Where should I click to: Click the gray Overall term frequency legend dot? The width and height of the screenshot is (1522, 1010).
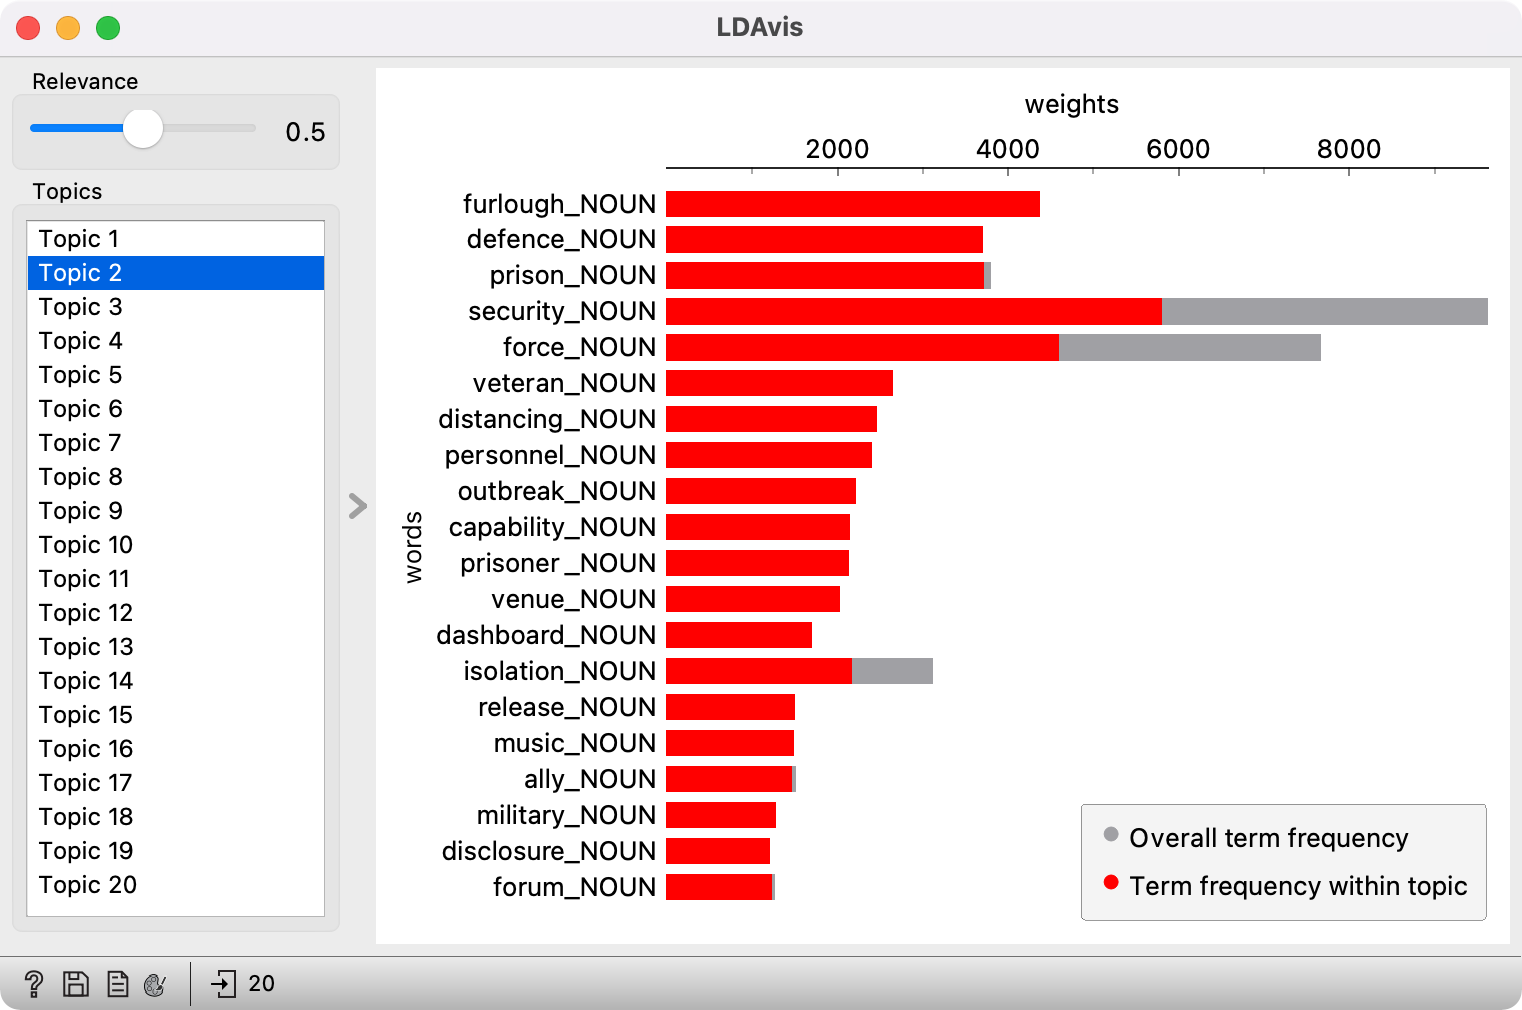[1110, 834]
